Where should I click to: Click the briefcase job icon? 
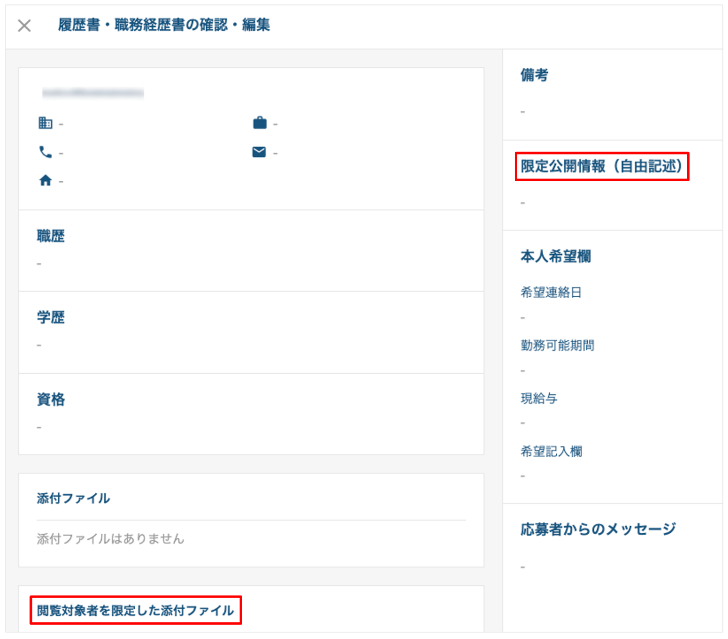pyautogui.click(x=260, y=123)
